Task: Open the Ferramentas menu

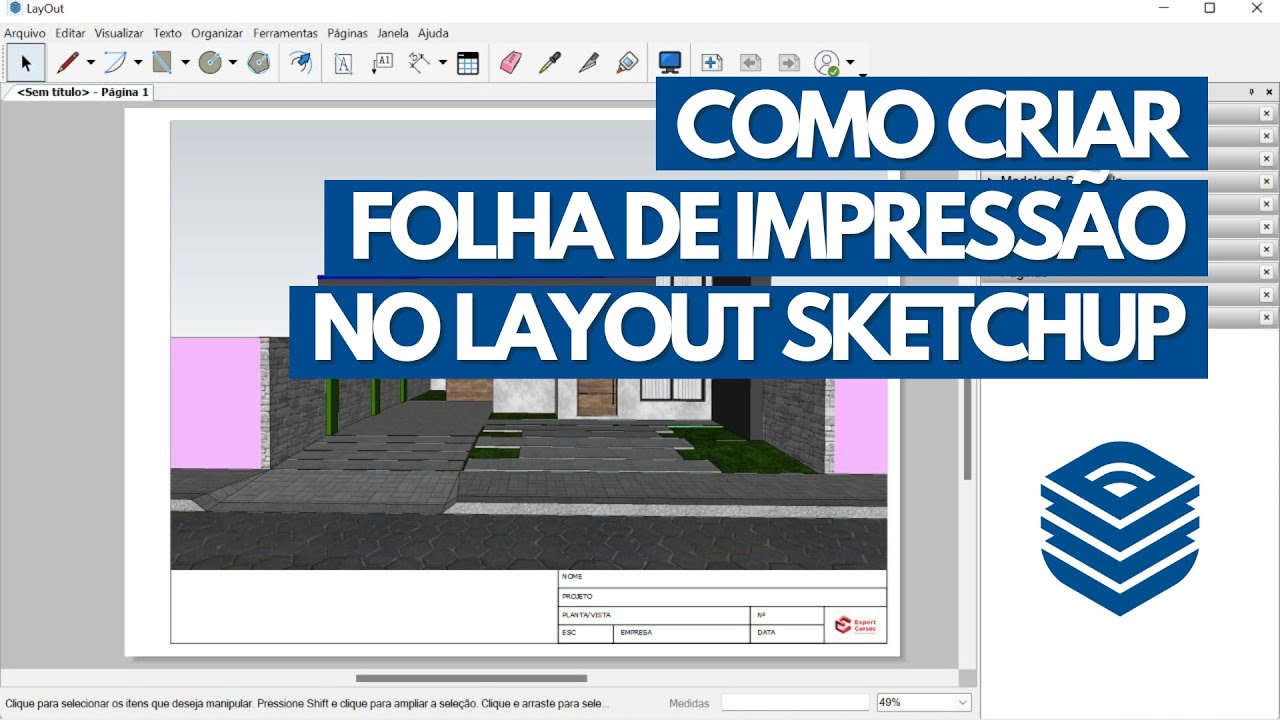Action: tap(285, 33)
